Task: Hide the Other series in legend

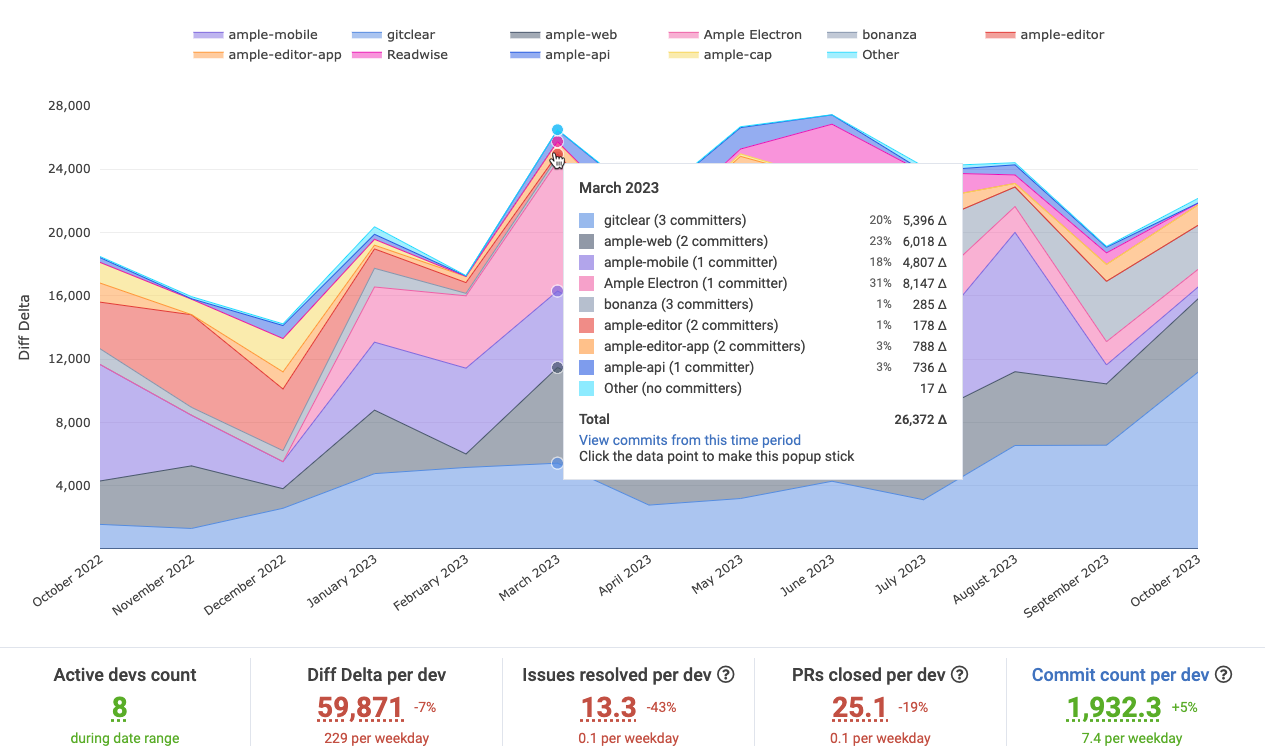Action: point(880,55)
